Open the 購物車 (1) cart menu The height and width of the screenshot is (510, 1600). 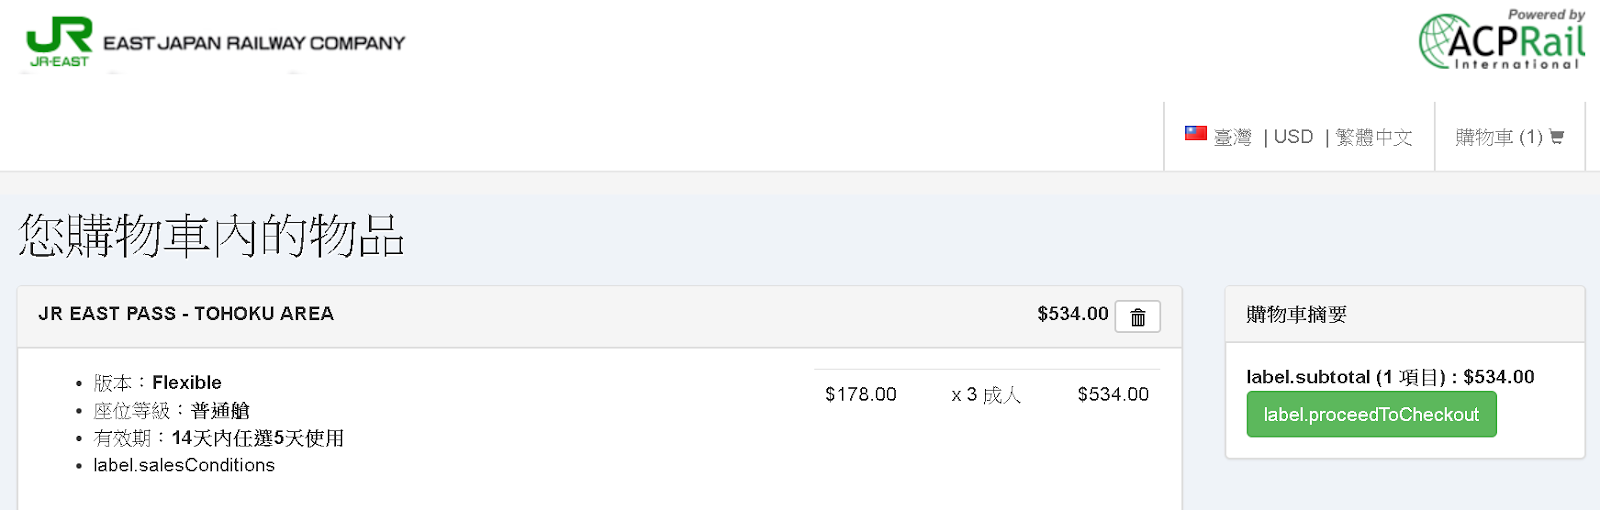[1509, 137]
